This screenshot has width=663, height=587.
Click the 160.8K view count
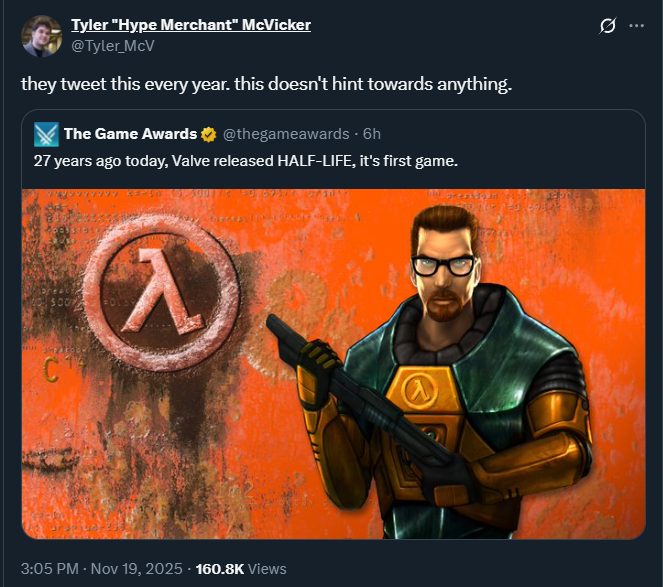tap(220, 568)
